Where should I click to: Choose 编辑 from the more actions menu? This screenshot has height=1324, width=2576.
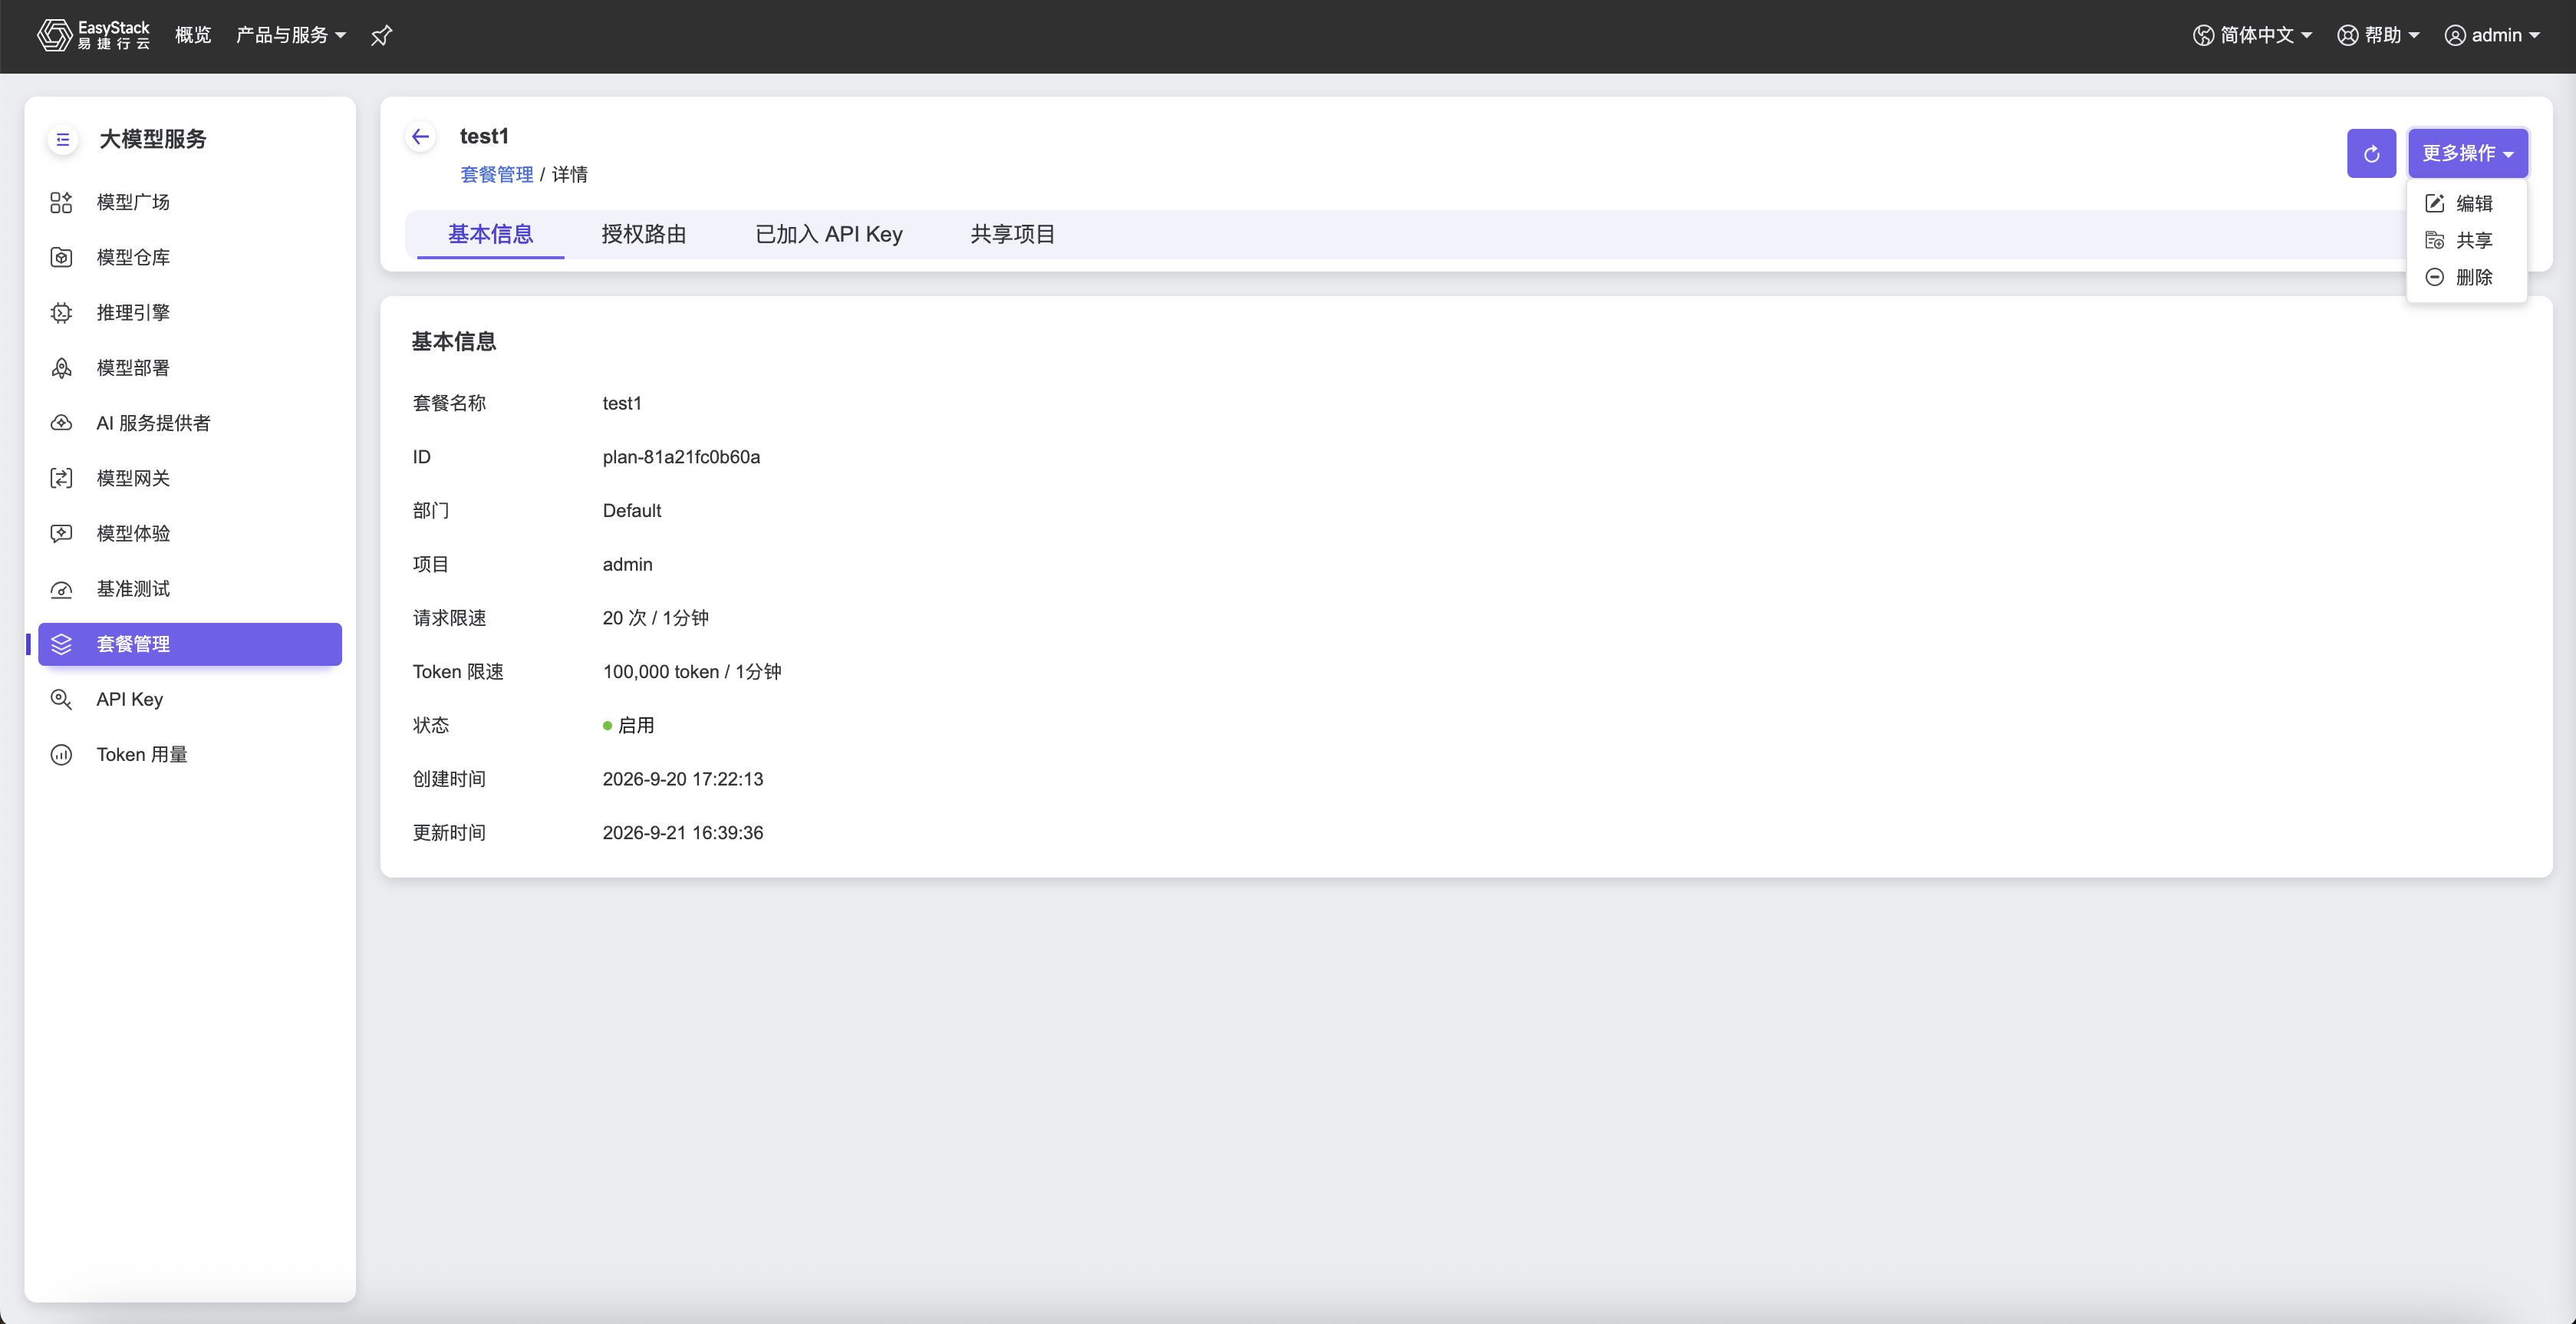[x=2466, y=203]
